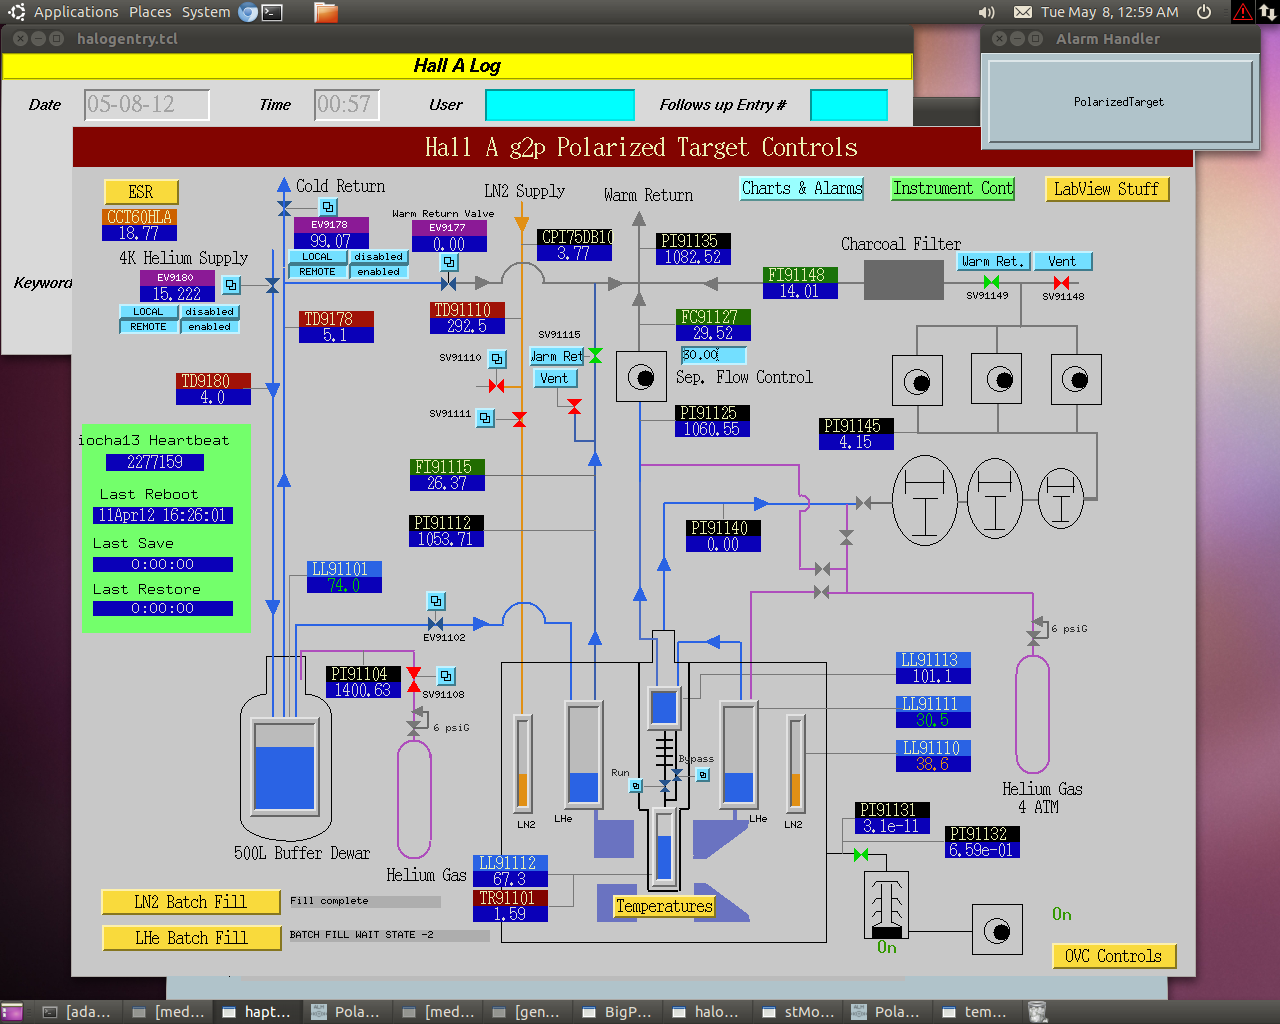Image resolution: width=1280 pixels, height=1024 pixels.
Task: Launch terminal from top panel
Action: click(272, 12)
